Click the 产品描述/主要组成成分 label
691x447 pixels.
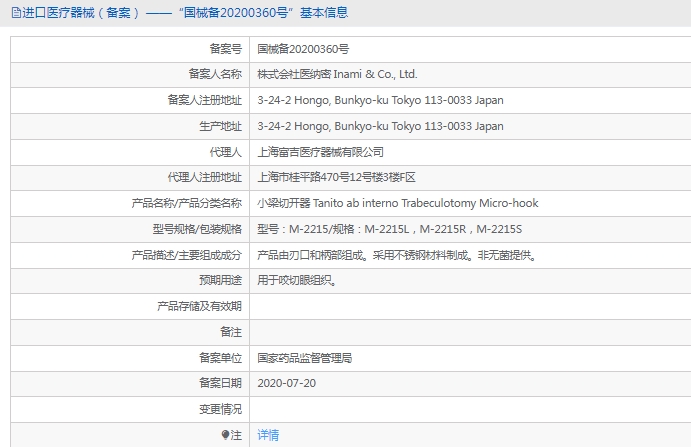(186, 255)
